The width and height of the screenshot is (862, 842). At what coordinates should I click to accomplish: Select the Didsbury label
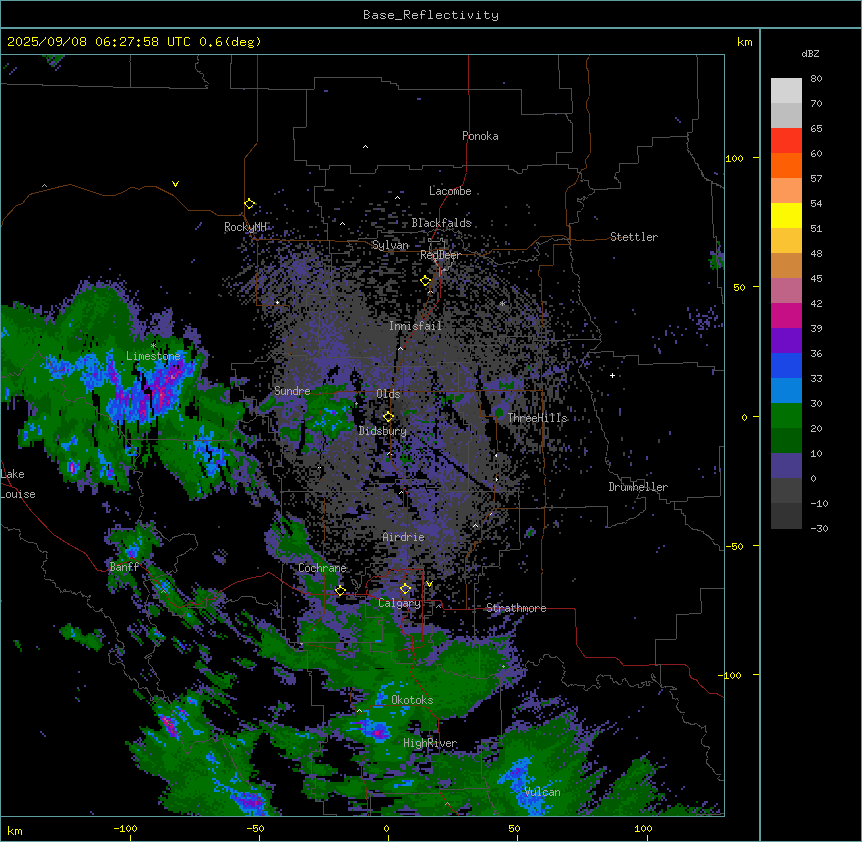point(383,431)
